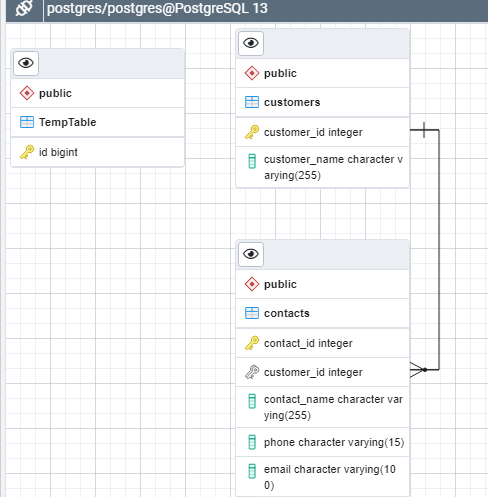Click the crow's foot end at contacts
Screen dimensions: 488x497
tap(418, 370)
